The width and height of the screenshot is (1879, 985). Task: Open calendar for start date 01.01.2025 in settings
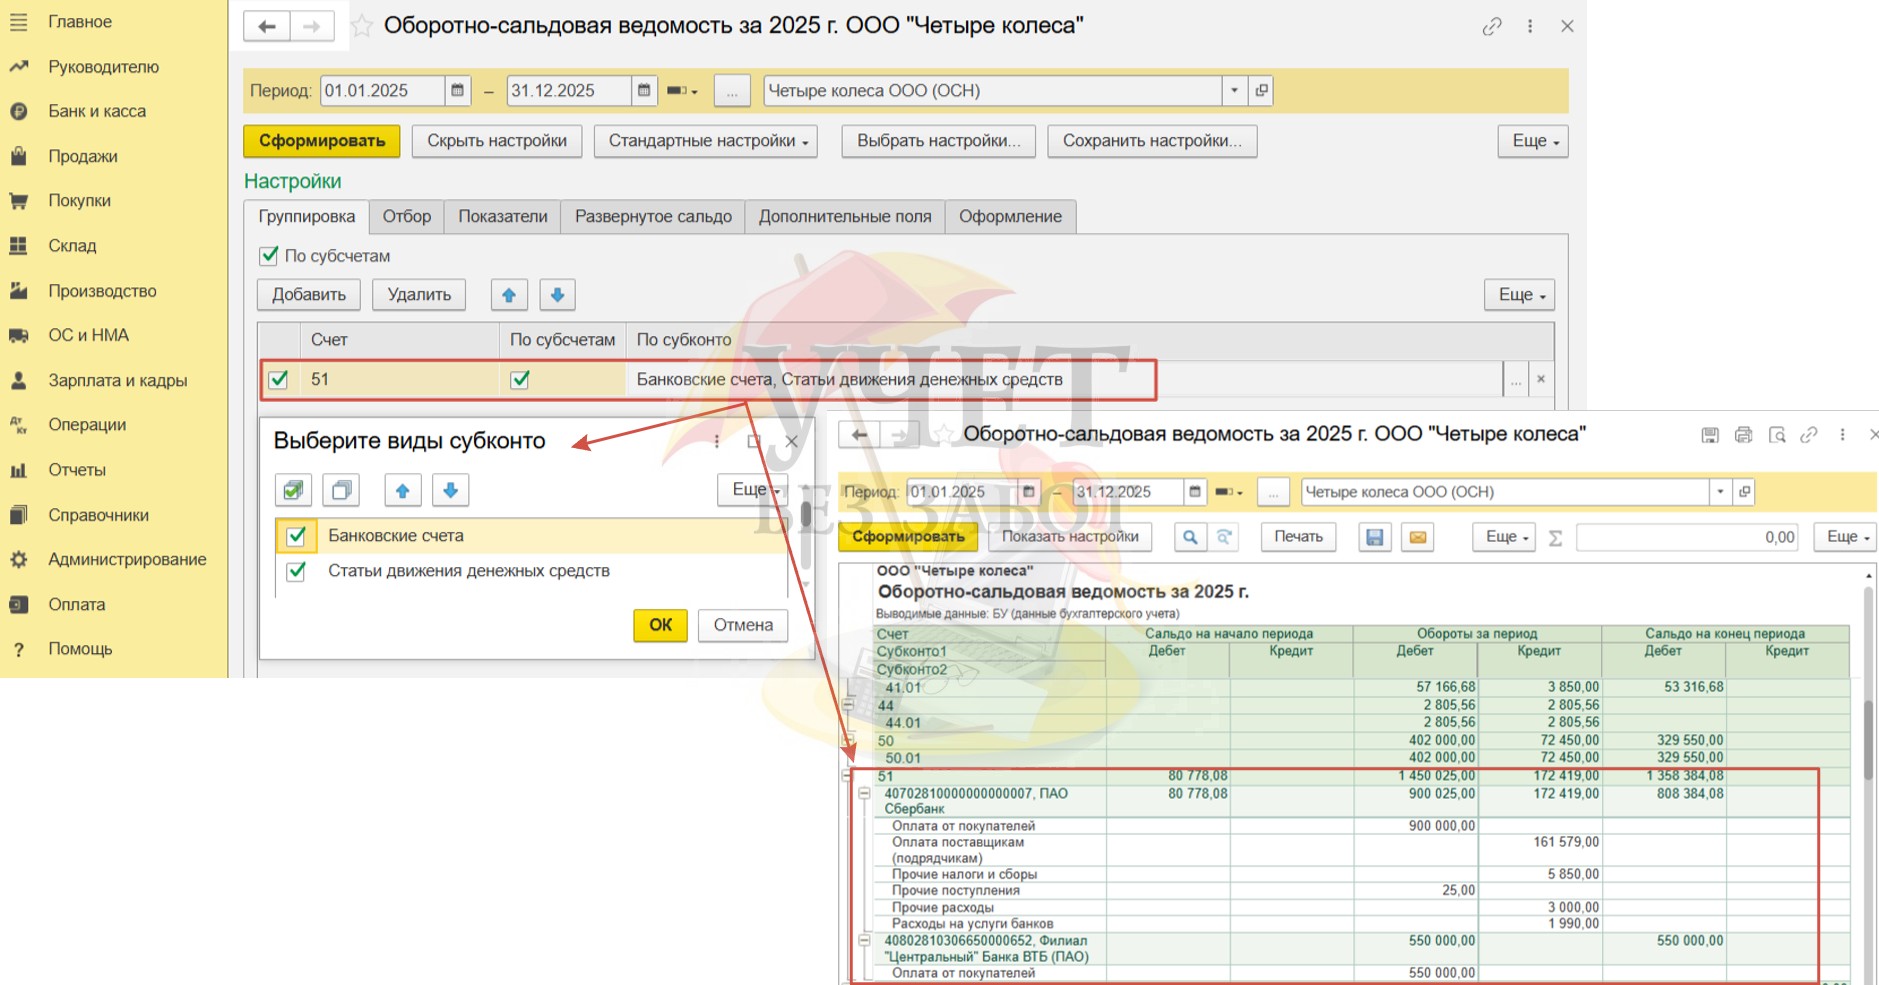(x=457, y=91)
